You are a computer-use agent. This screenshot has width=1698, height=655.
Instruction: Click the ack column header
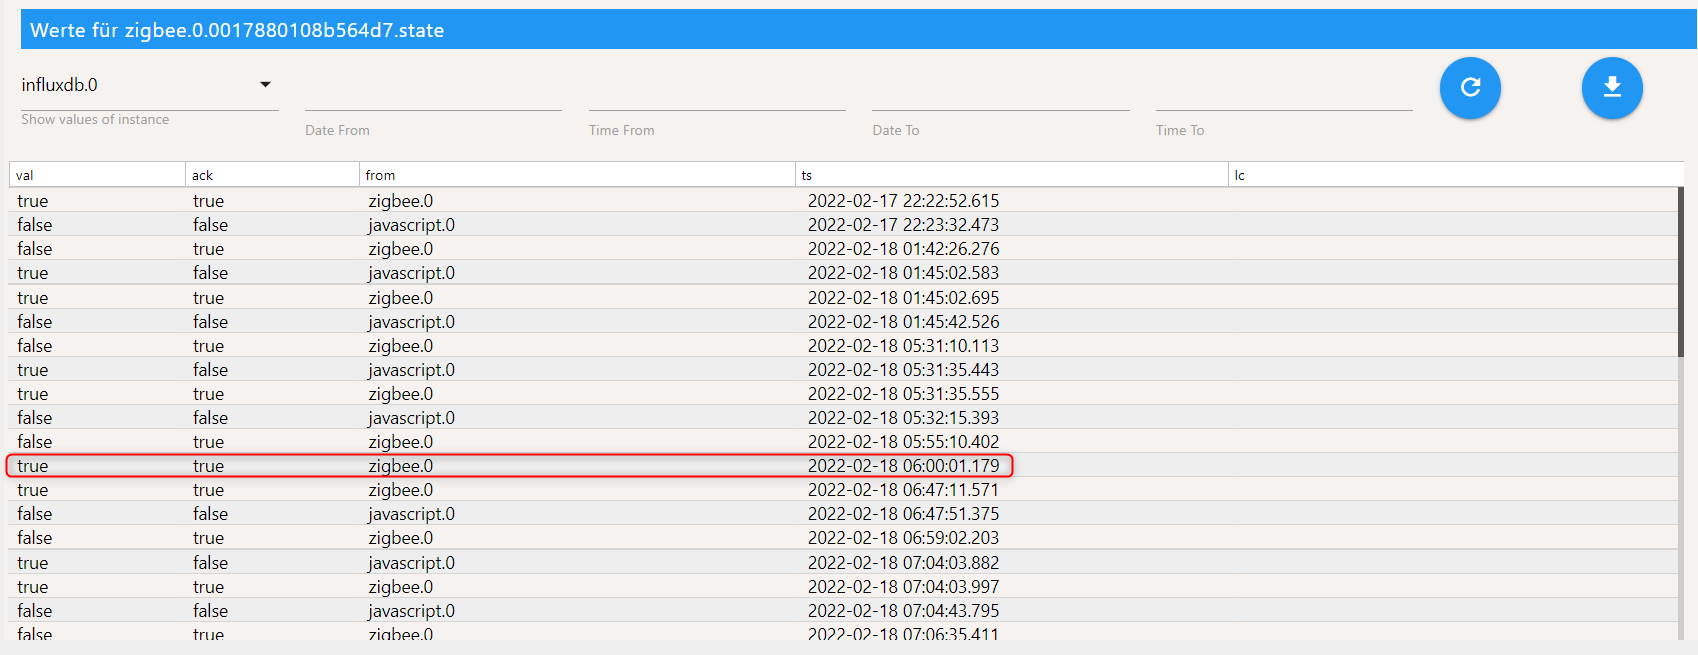coord(272,175)
